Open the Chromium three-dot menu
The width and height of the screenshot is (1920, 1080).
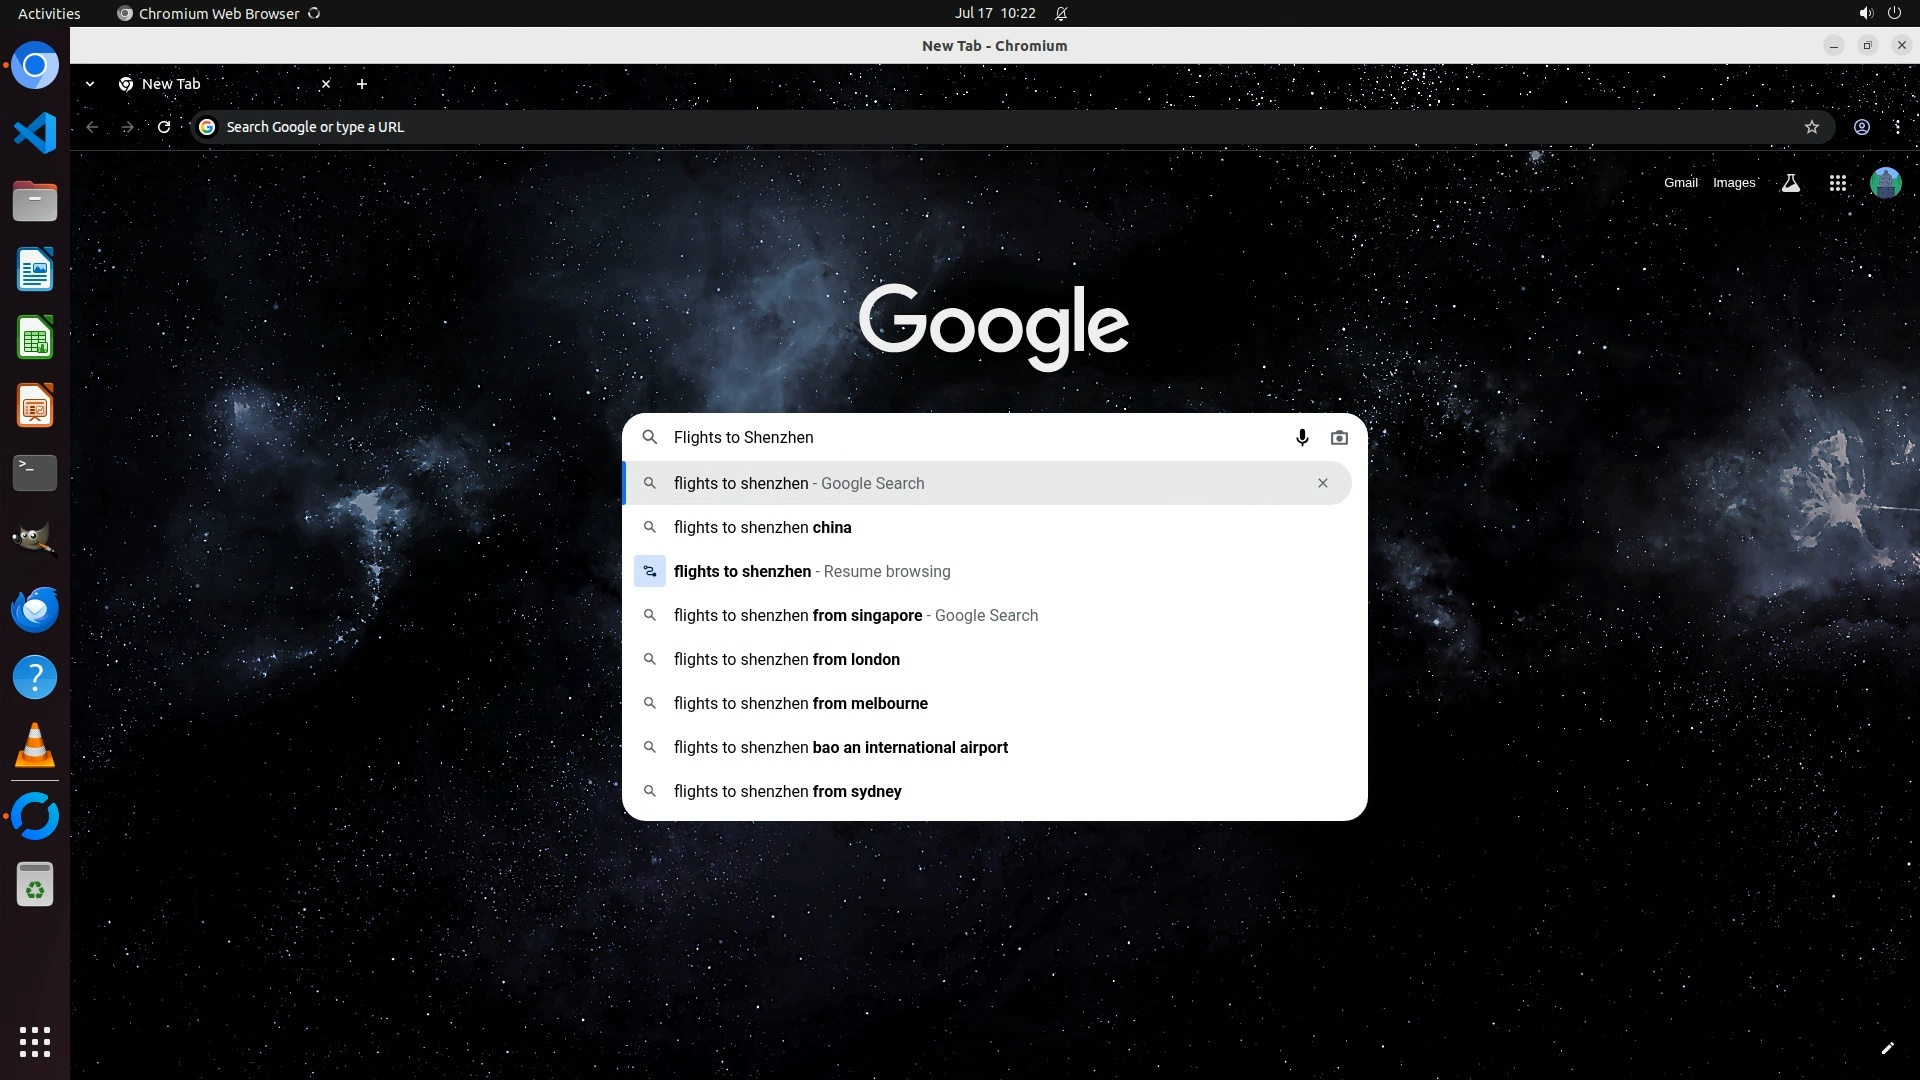pos(1897,127)
